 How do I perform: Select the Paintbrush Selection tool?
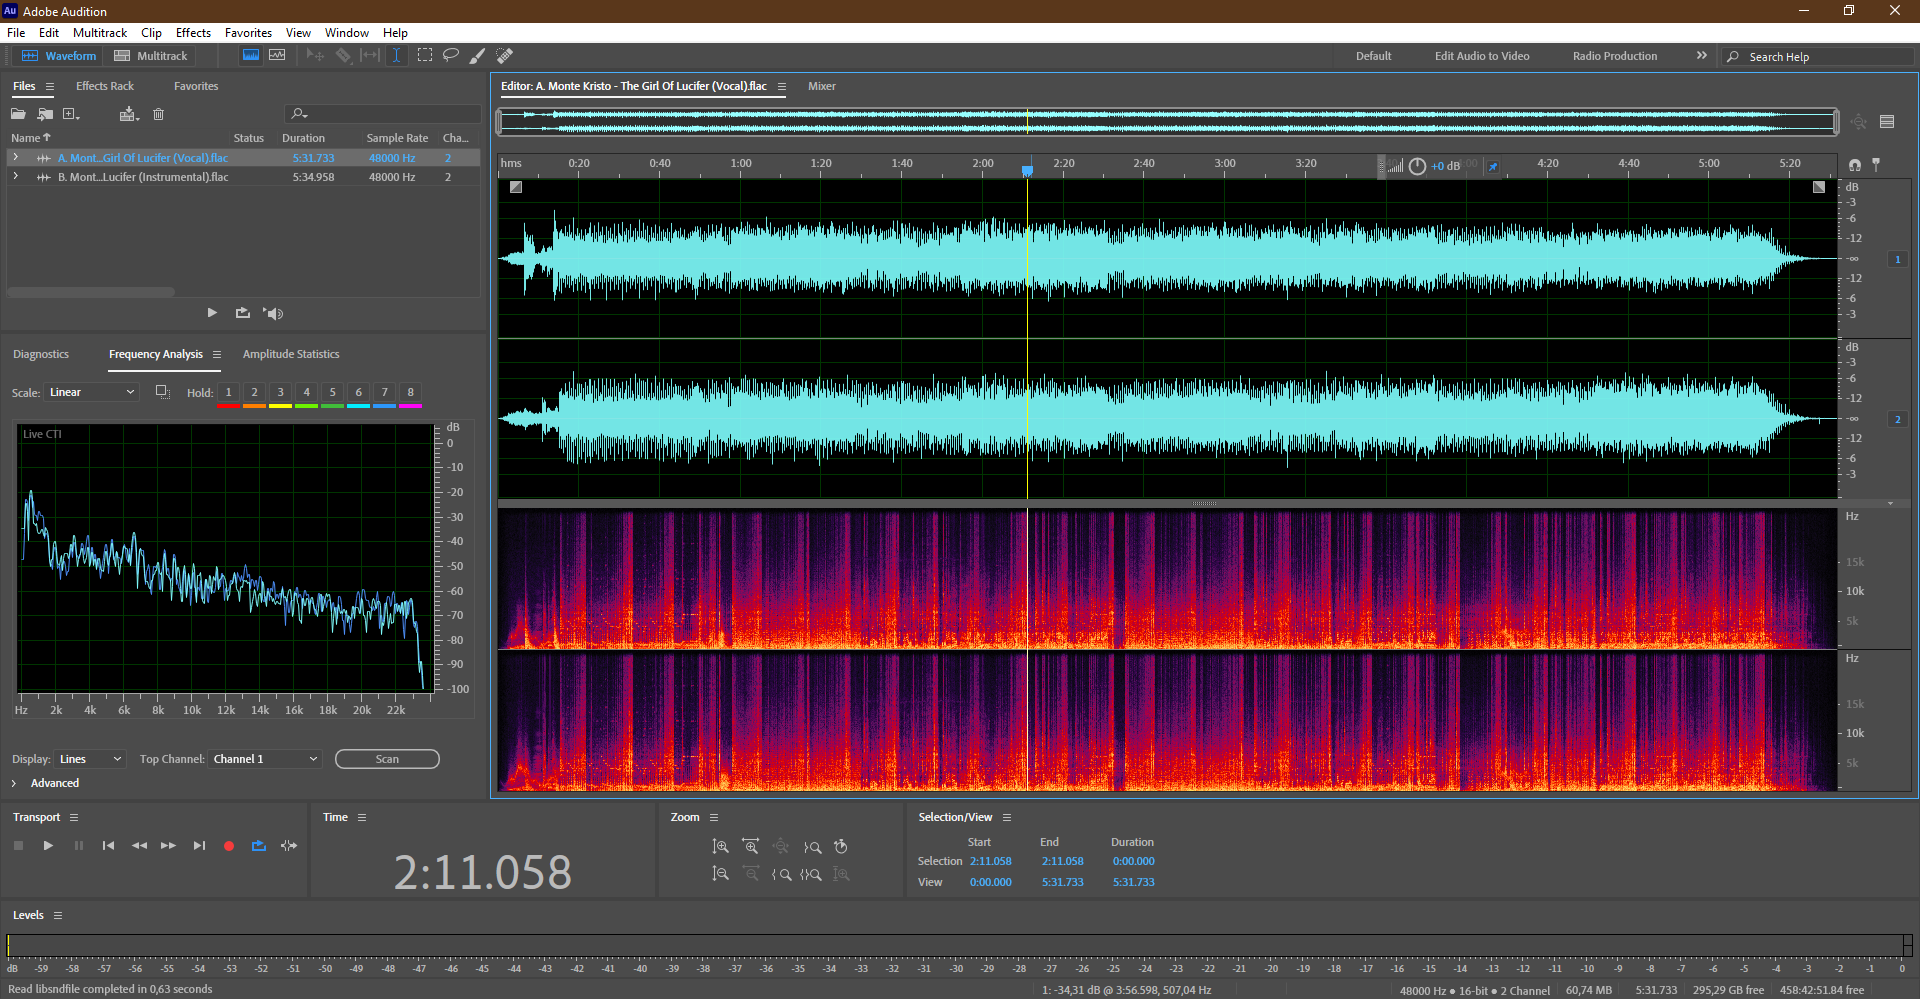[478, 56]
